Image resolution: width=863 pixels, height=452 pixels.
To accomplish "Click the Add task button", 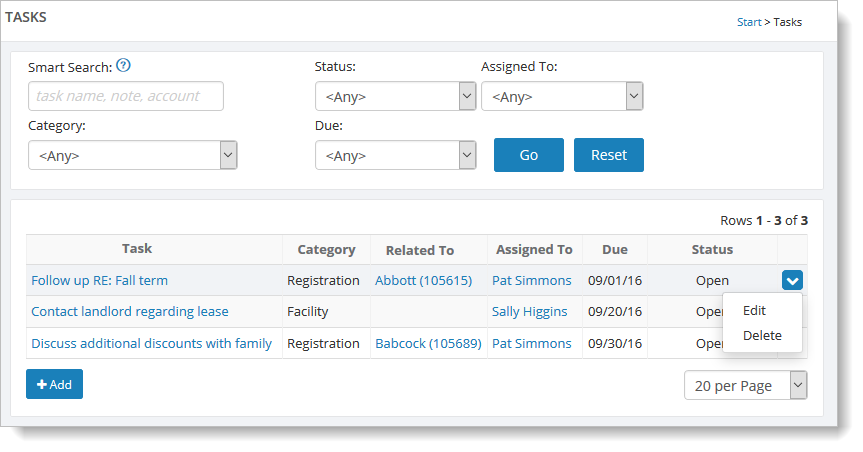I will coord(54,384).
